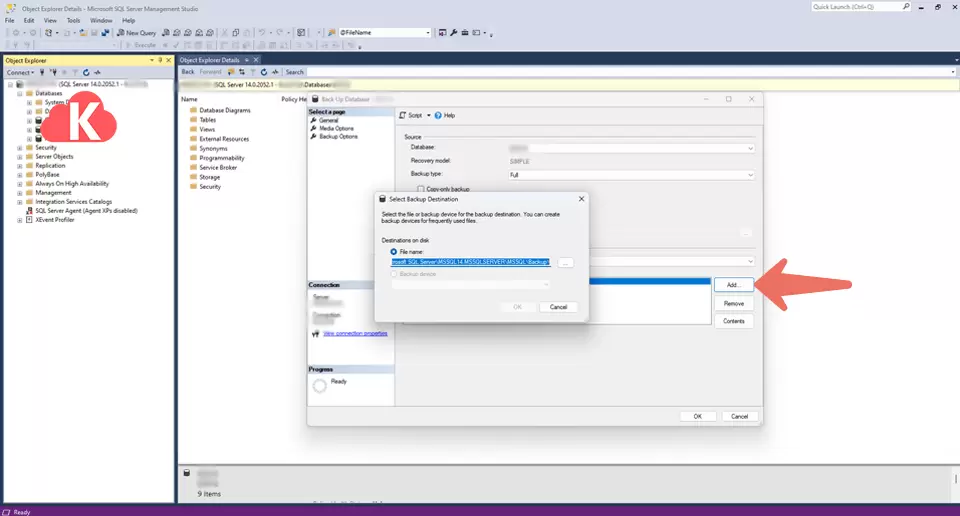Click the backup file name text field
The image size is (960, 516).
pos(470,262)
